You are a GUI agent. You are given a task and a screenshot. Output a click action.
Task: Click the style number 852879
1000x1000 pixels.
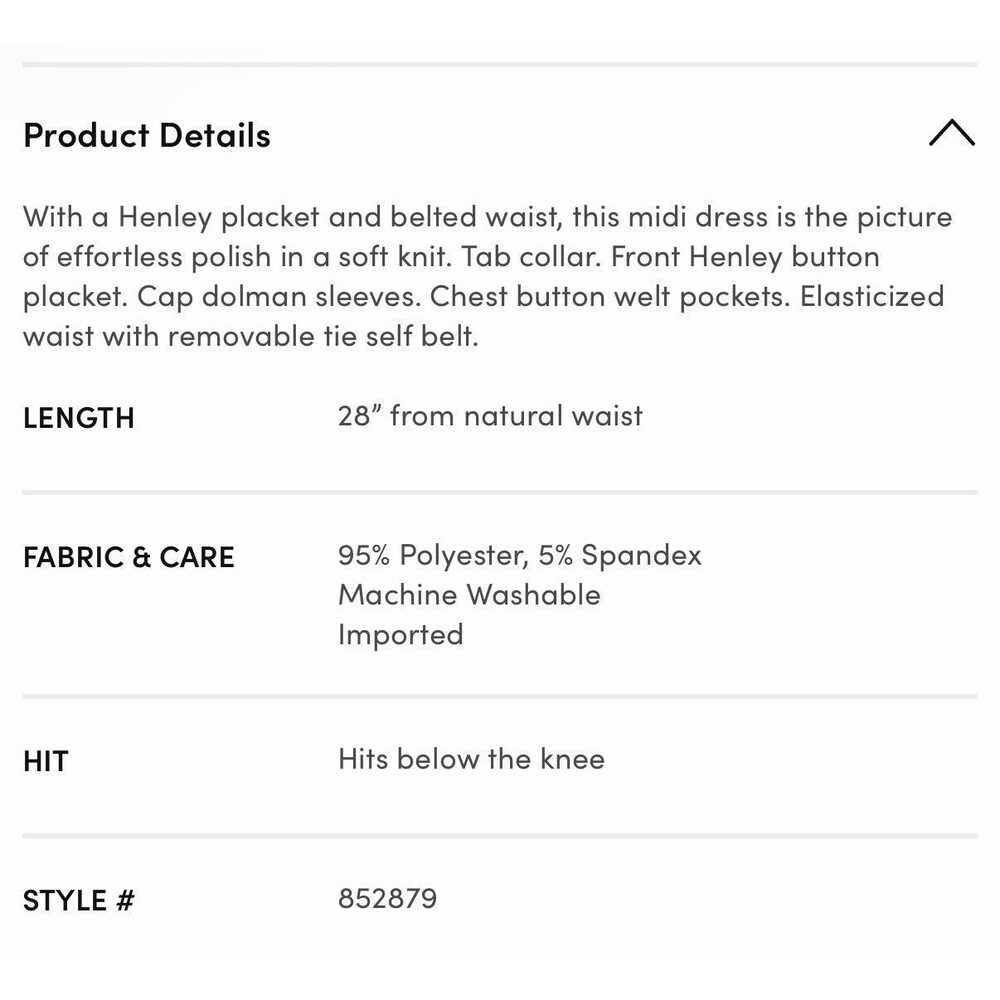pyautogui.click(x=388, y=898)
